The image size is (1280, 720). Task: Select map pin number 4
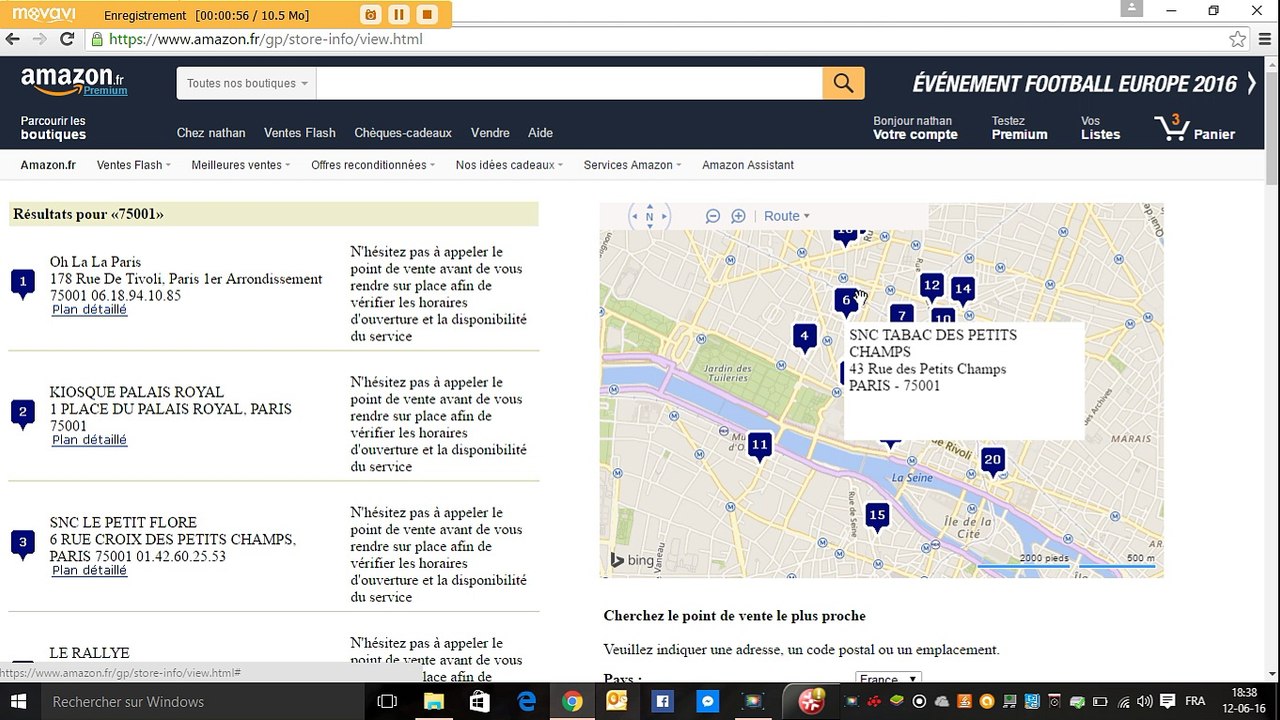804,338
